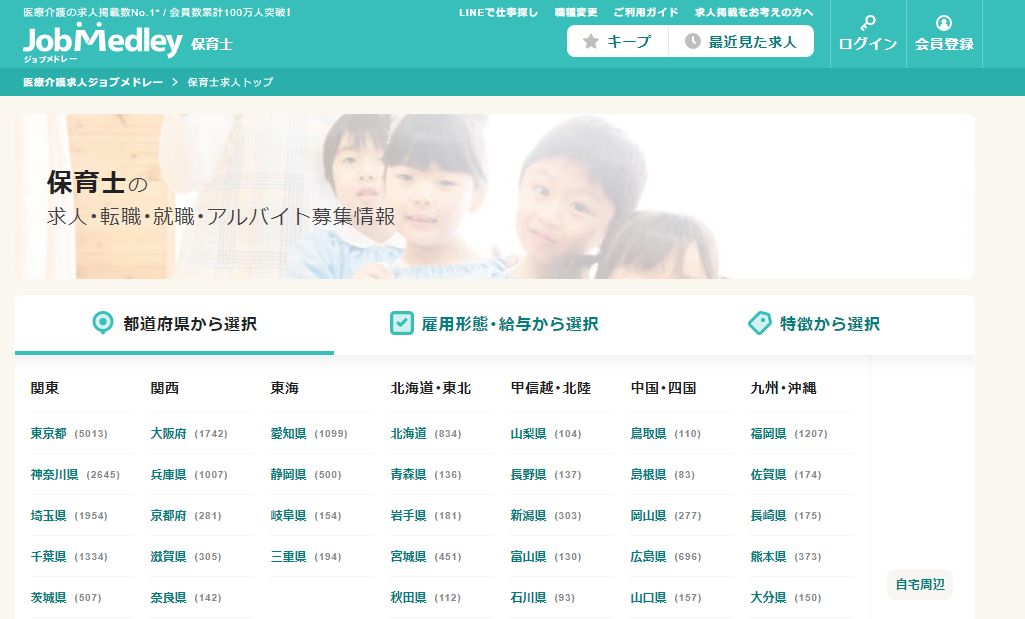This screenshot has height=619, width=1025.
Task: Choose 福岡県 in 九州・沖縄 column
Action: (x=769, y=434)
